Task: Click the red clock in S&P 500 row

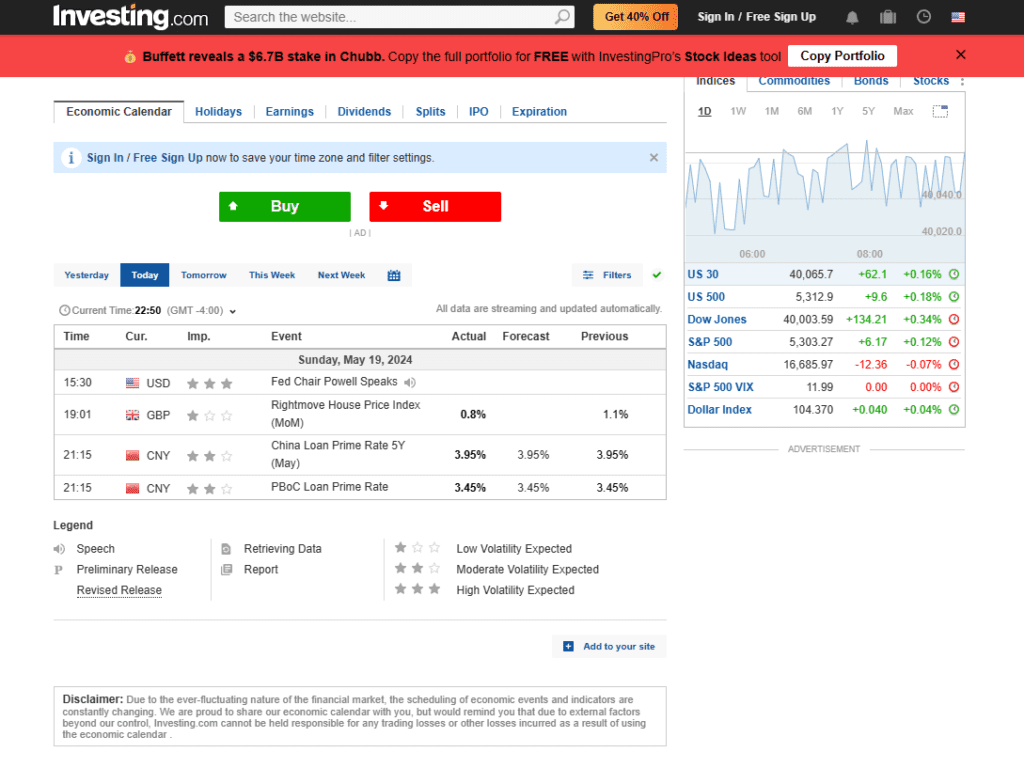Action: [x=953, y=342]
